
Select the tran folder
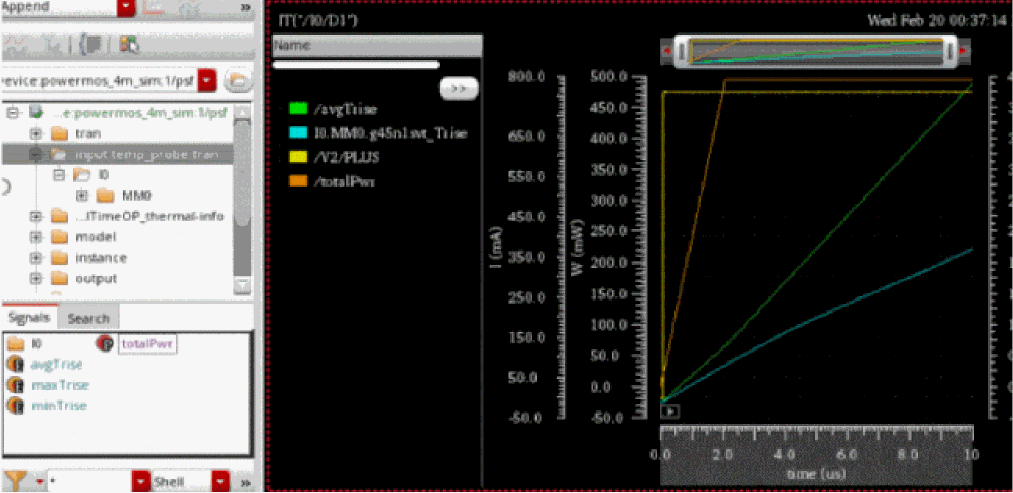point(76,134)
